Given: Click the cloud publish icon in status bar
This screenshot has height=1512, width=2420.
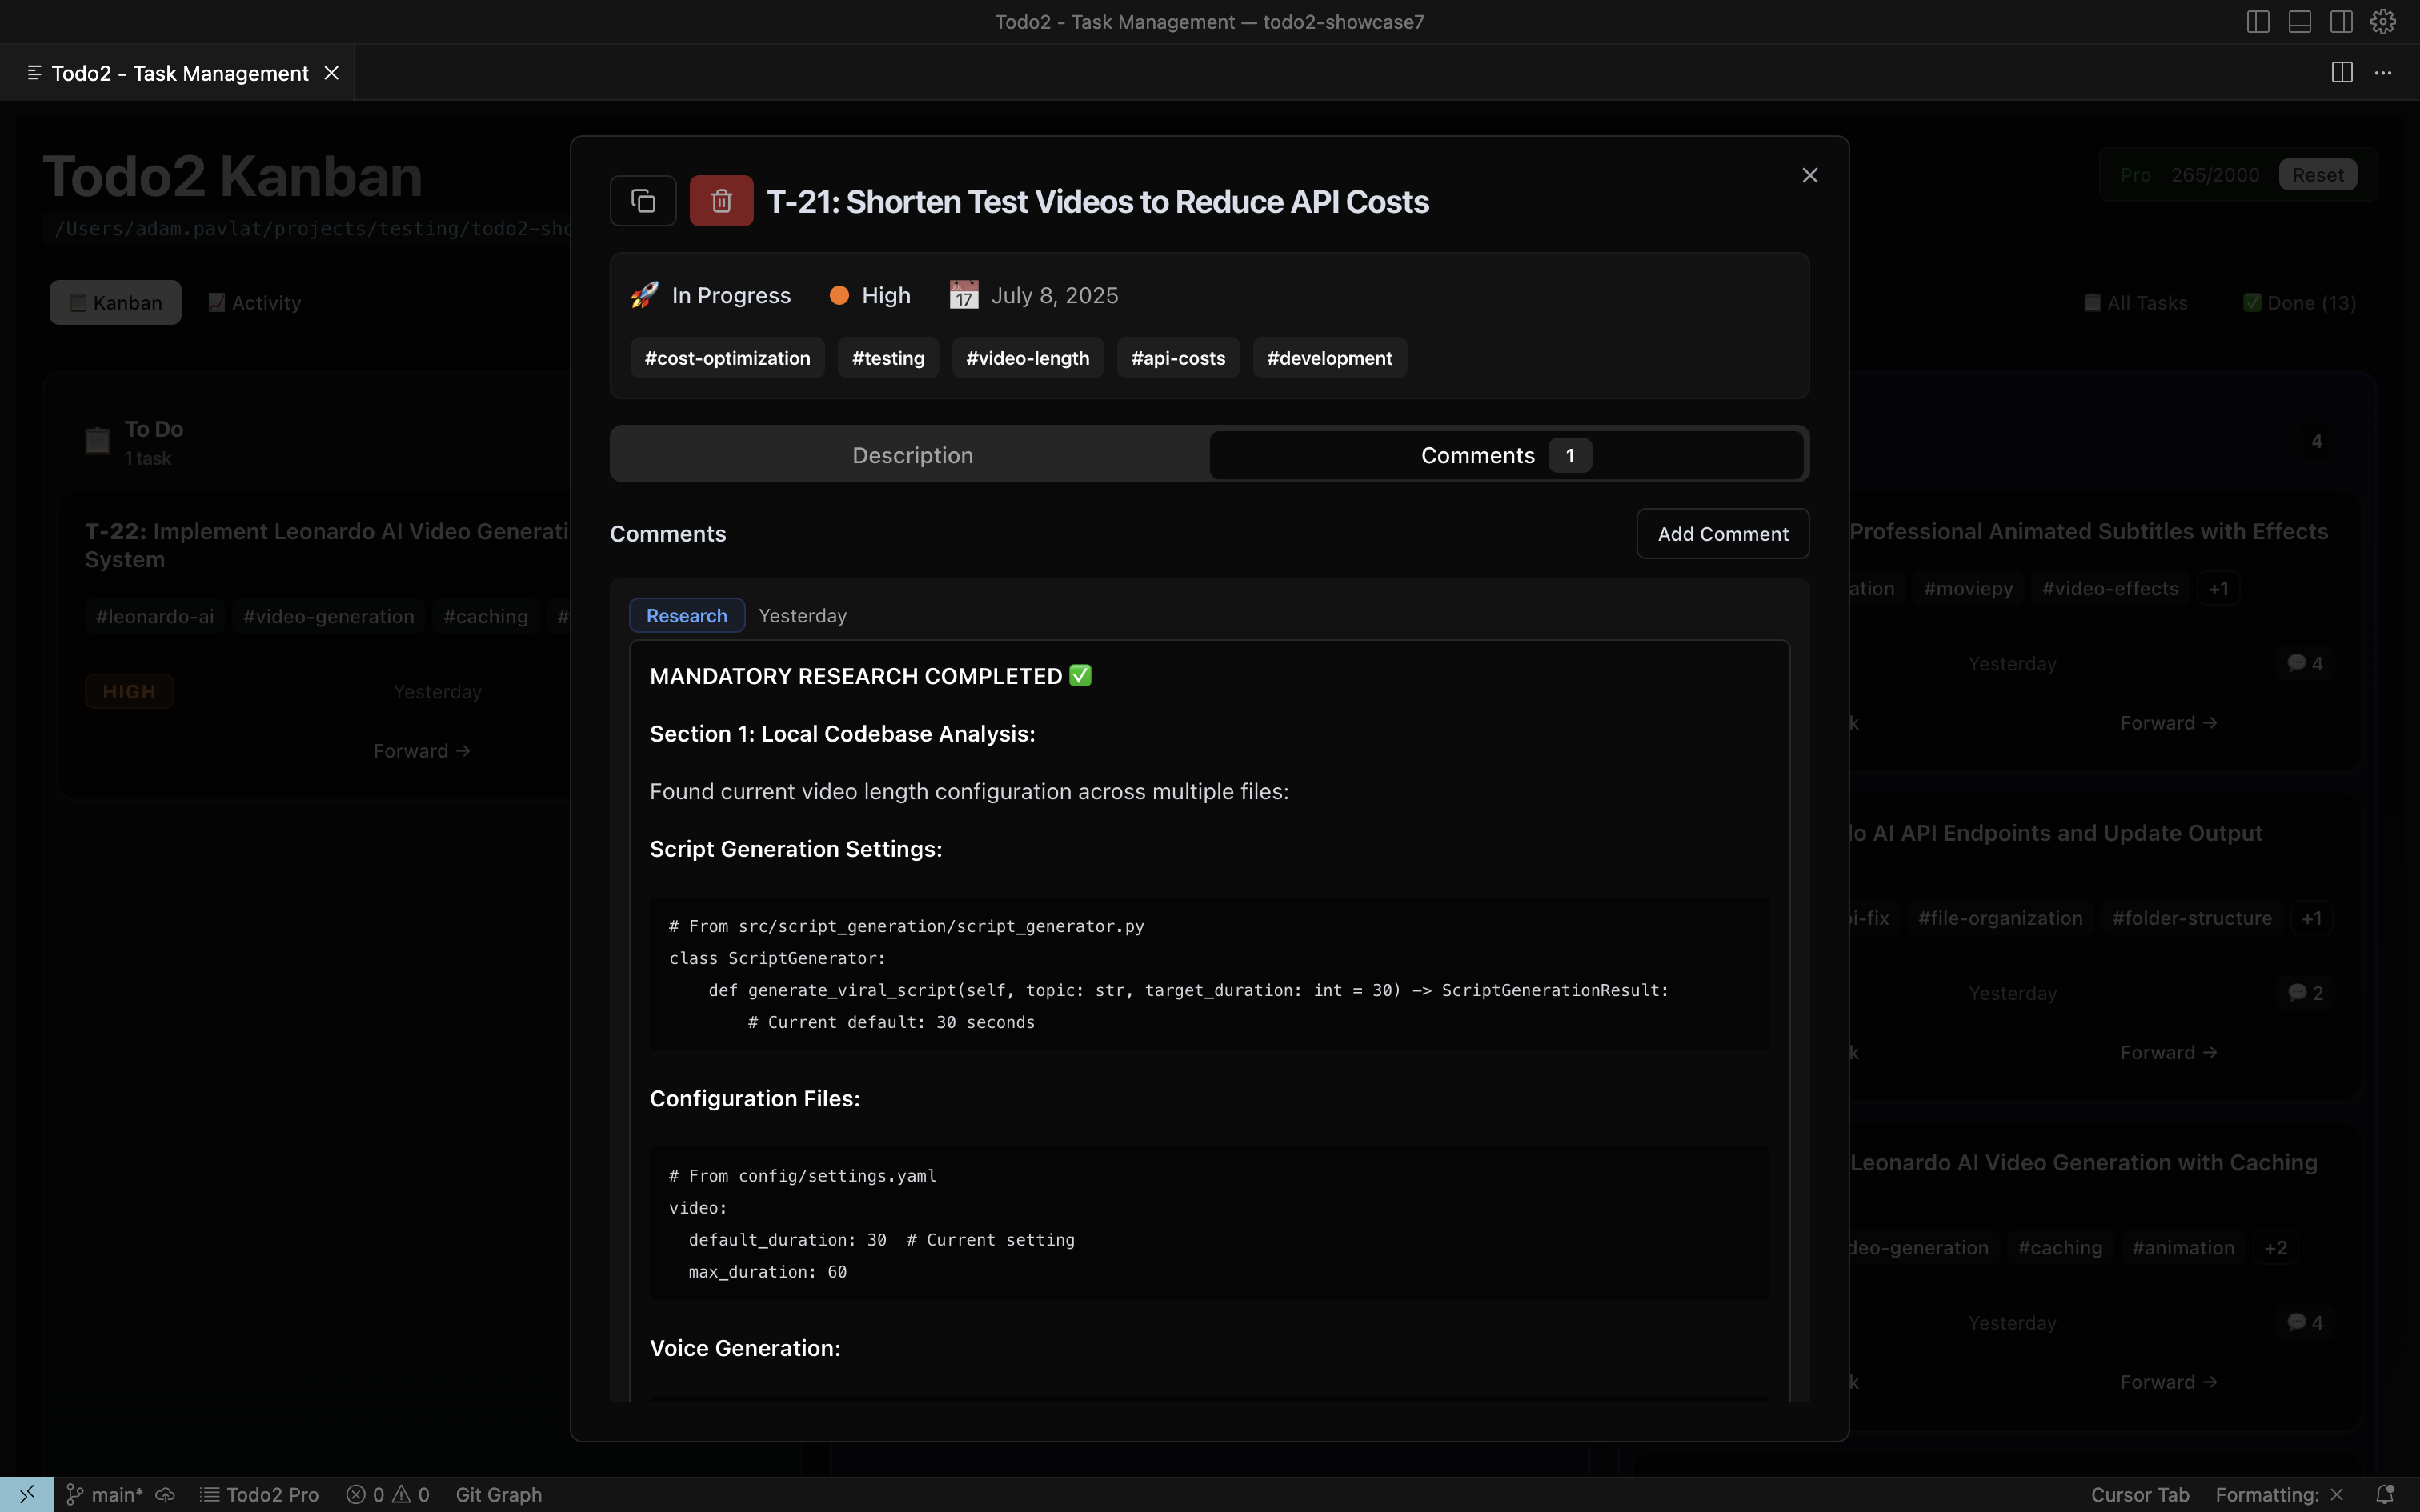Looking at the screenshot, I should (x=165, y=1494).
